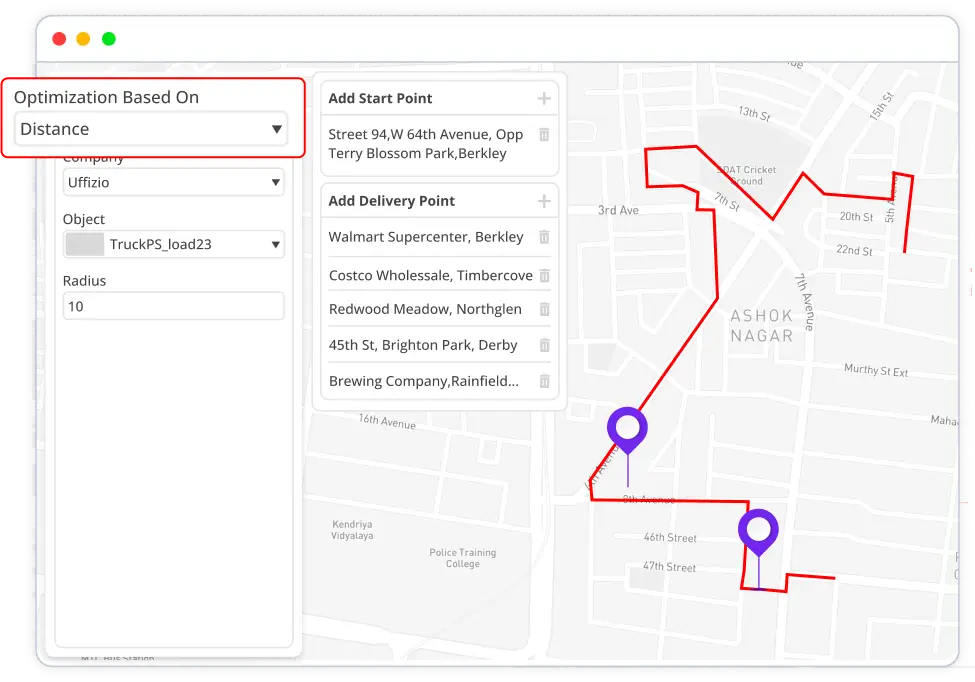Image resolution: width=975 pixels, height=682 pixels.
Task: Select the Street 94 start point address
Action: 425,144
